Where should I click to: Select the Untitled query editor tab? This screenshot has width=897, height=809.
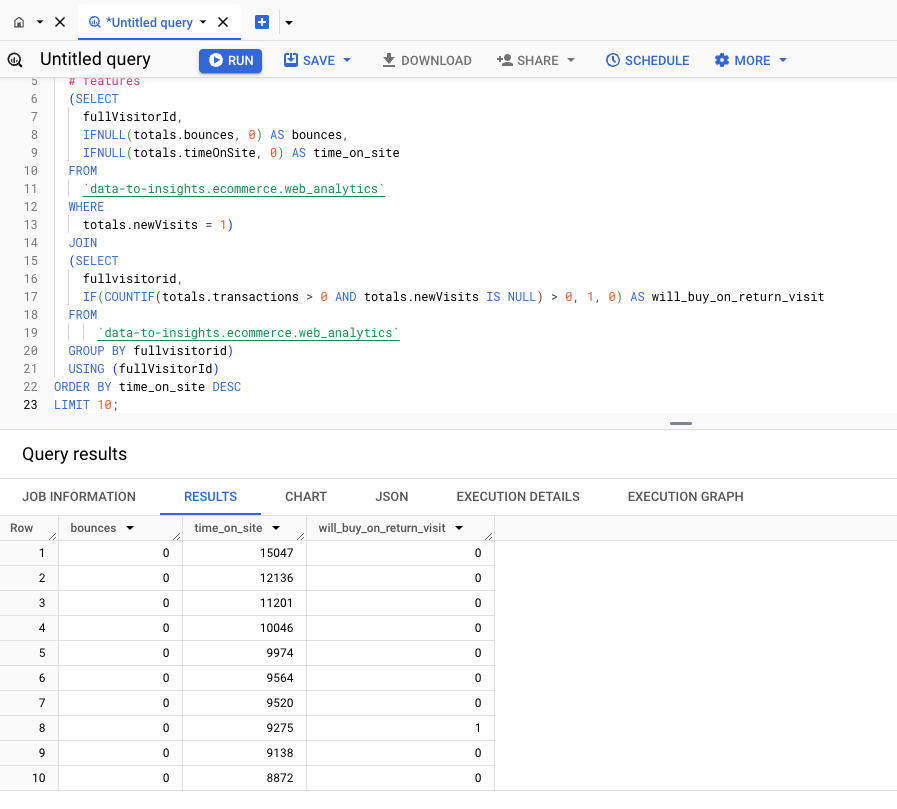pos(148,21)
